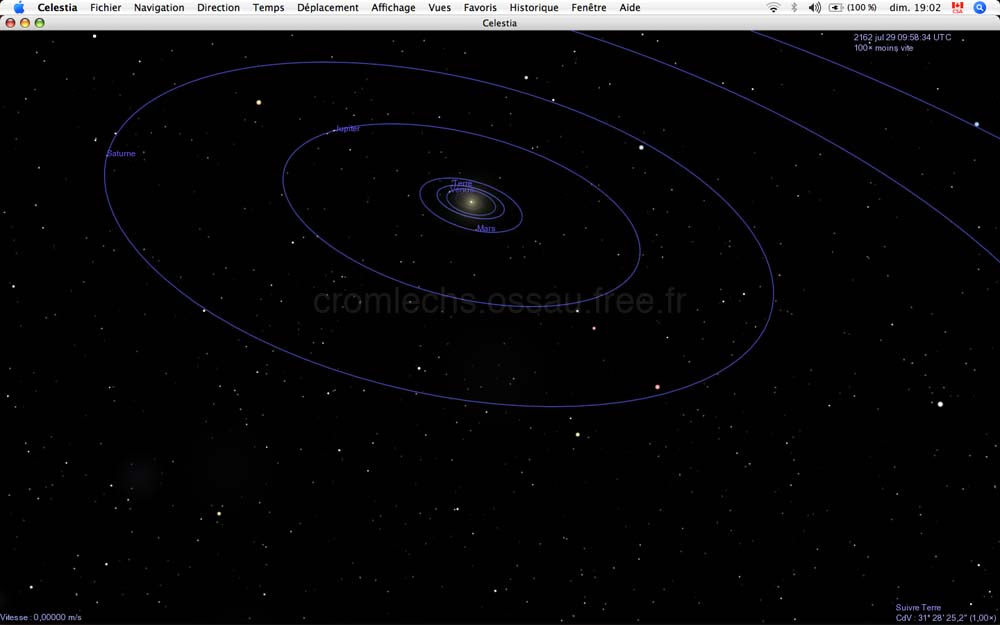Select the Mars planet label
This screenshot has height=625, width=1000.
click(486, 228)
